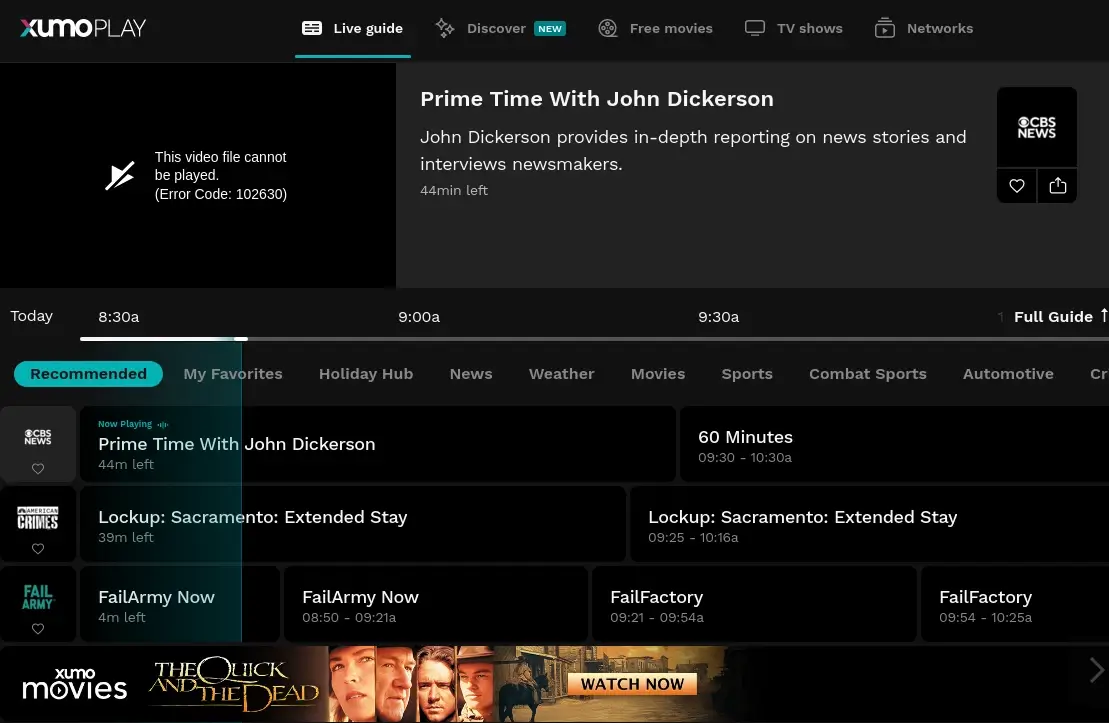
Task: Open FailFactory at 09:54
Action: coord(1015,604)
